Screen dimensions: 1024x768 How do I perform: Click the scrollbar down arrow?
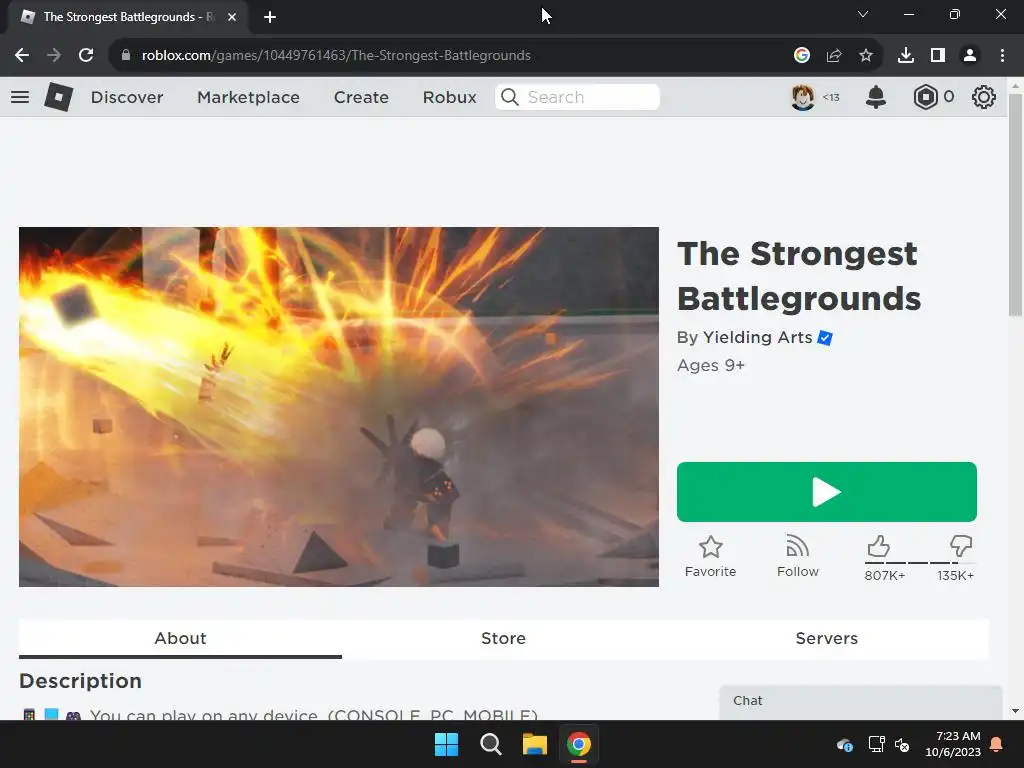pos(1015,711)
